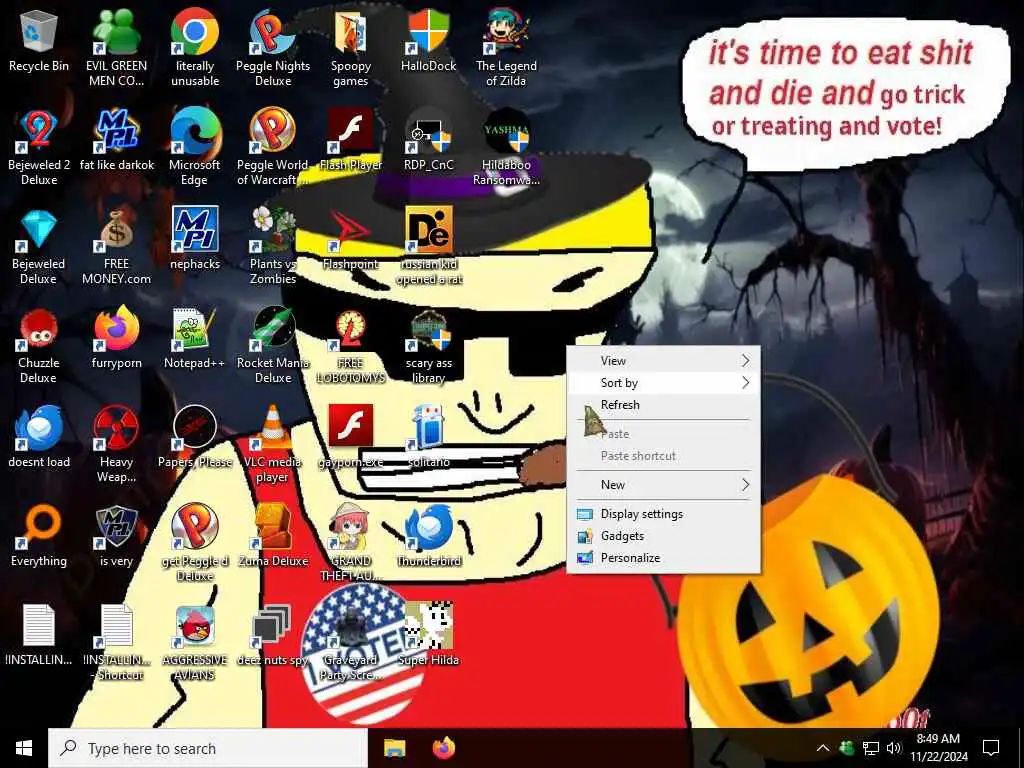Launch Firefox from the taskbar
1024x768 pixels.
click(x=444, y=748)
